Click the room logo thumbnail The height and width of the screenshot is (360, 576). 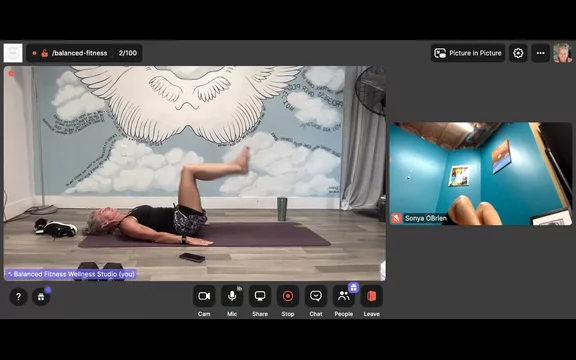point(13,53)
